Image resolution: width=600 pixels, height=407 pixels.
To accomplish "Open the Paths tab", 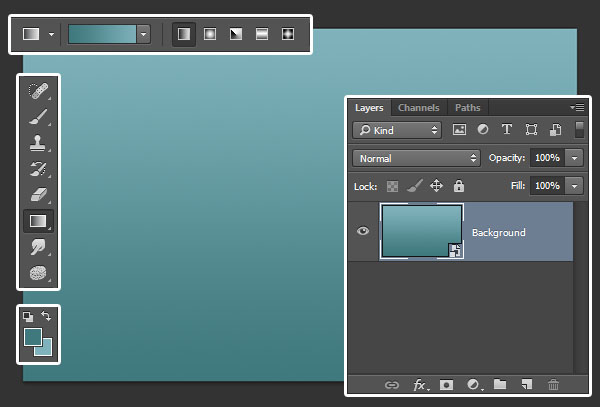I will (x=467, y=107).
